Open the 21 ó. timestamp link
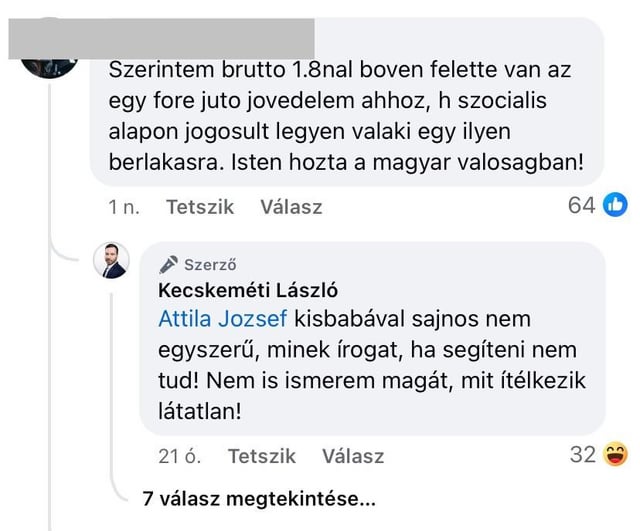This screenshot has width=640, height=531. 180,456
